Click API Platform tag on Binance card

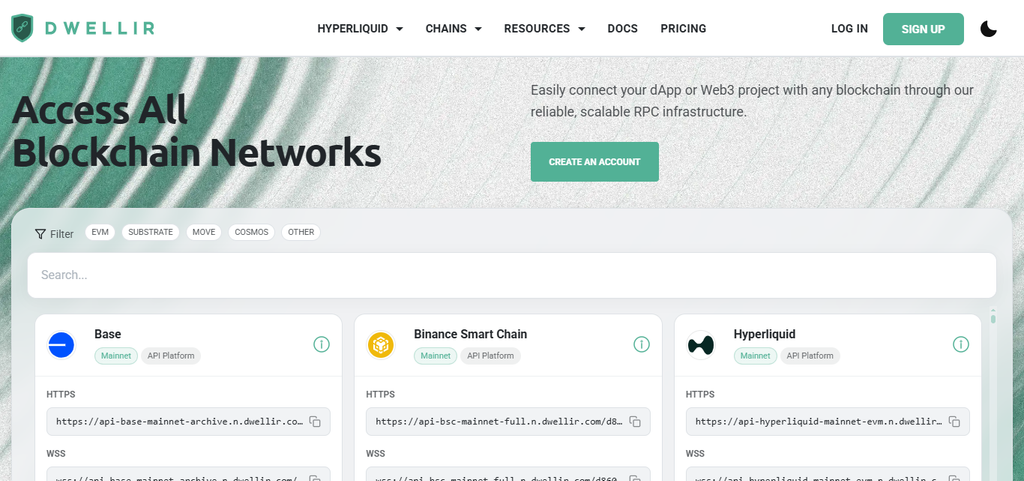point(490,356)
